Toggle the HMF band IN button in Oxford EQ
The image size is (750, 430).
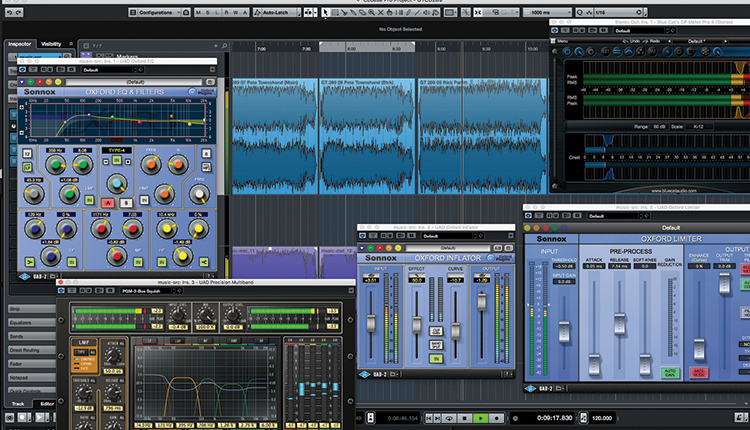[x=144, y=200]
